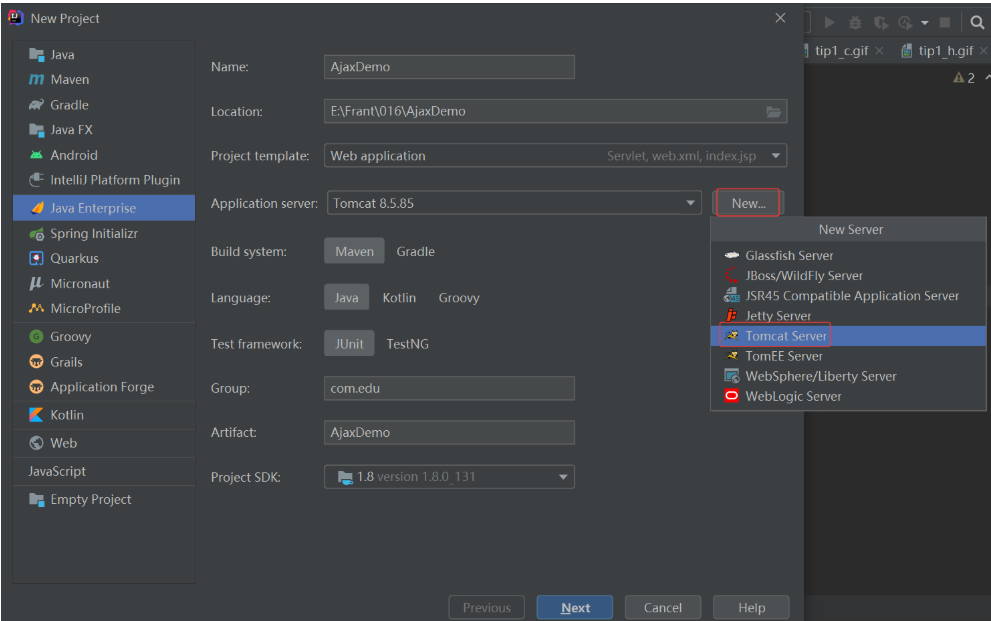Pick WebSphere/Liberty Server entry
Image resolution: width=991 pixels, height=621 pixels.
click(x=848, y=377)
